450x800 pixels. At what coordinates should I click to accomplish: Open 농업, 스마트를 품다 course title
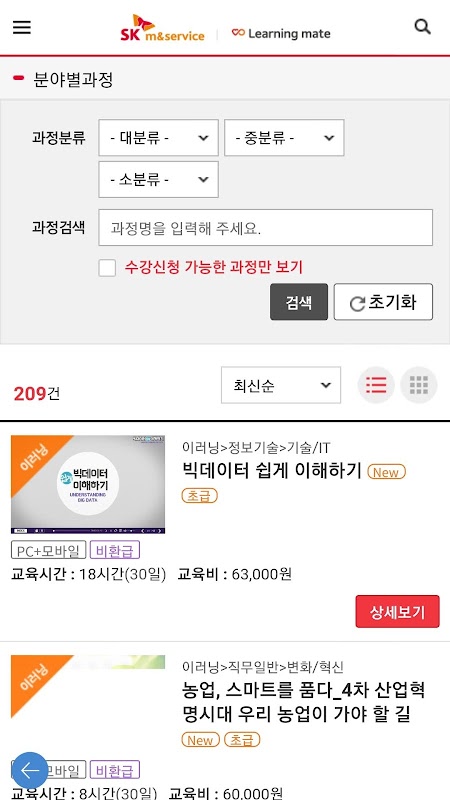pos(304,703)
